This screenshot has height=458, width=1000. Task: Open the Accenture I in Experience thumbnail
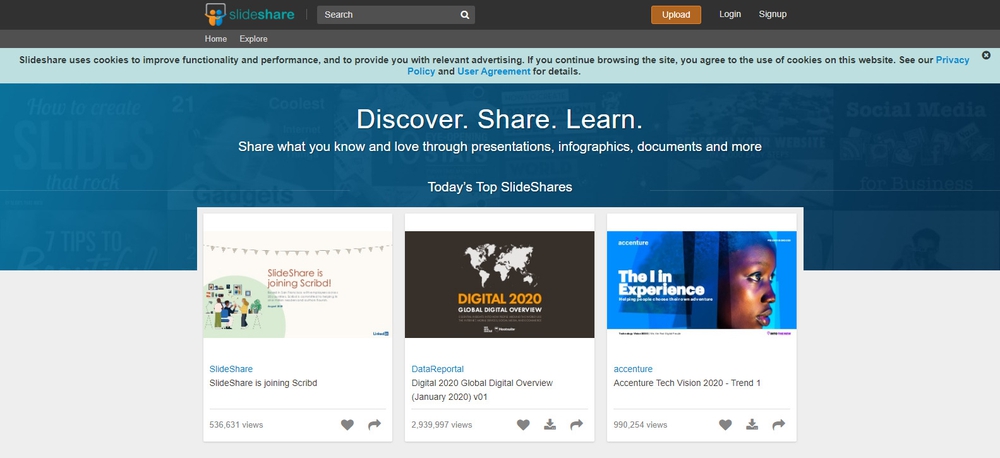702,284
